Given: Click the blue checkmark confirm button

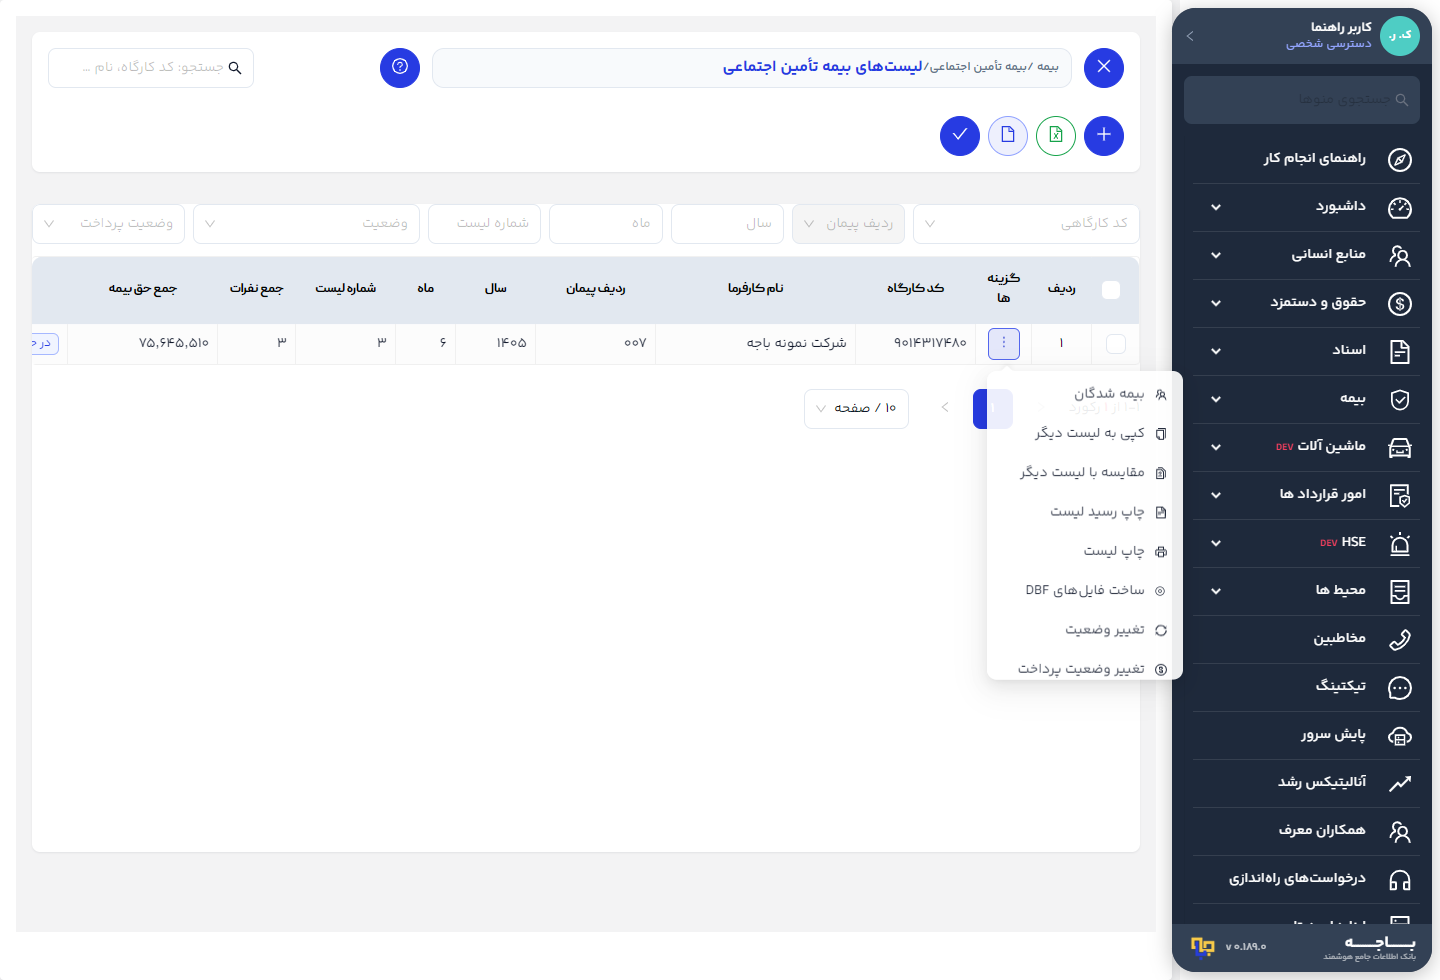Looking at the screenshot, I should 960,136.
